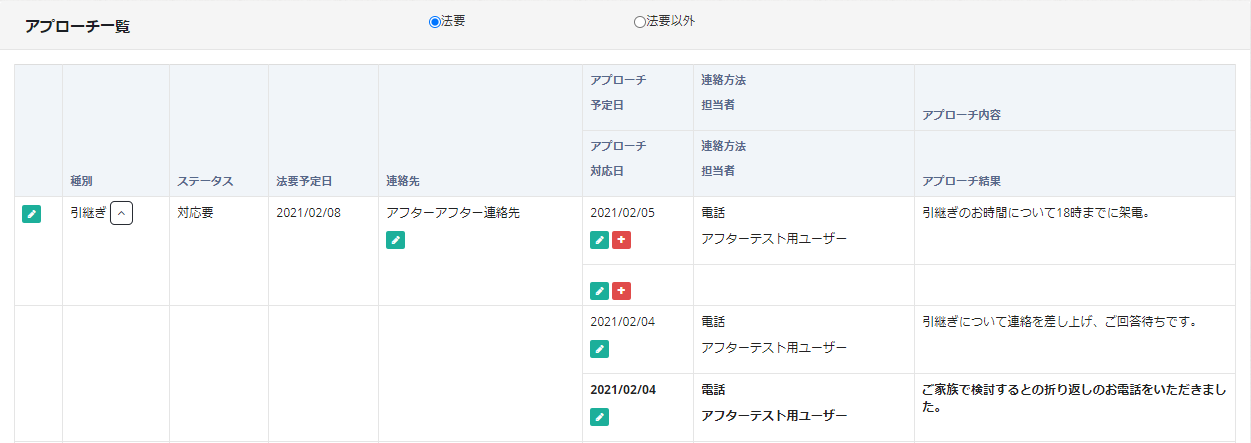
Task: Click red plus icon under 2021/02/05
Action: [x=621, y=240]
